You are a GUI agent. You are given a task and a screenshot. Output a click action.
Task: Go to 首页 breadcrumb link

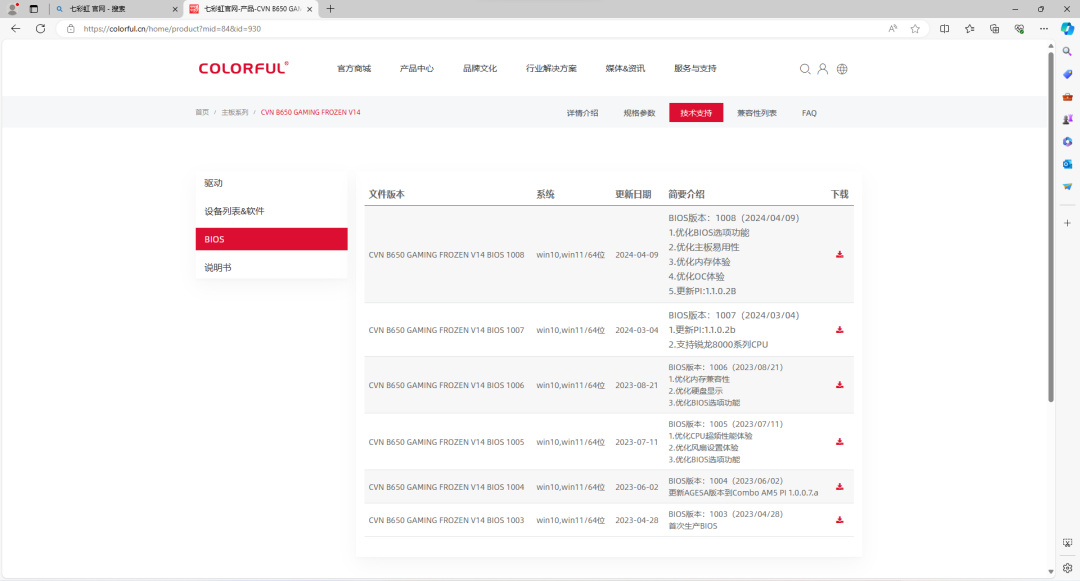click(x=202, y=112)
